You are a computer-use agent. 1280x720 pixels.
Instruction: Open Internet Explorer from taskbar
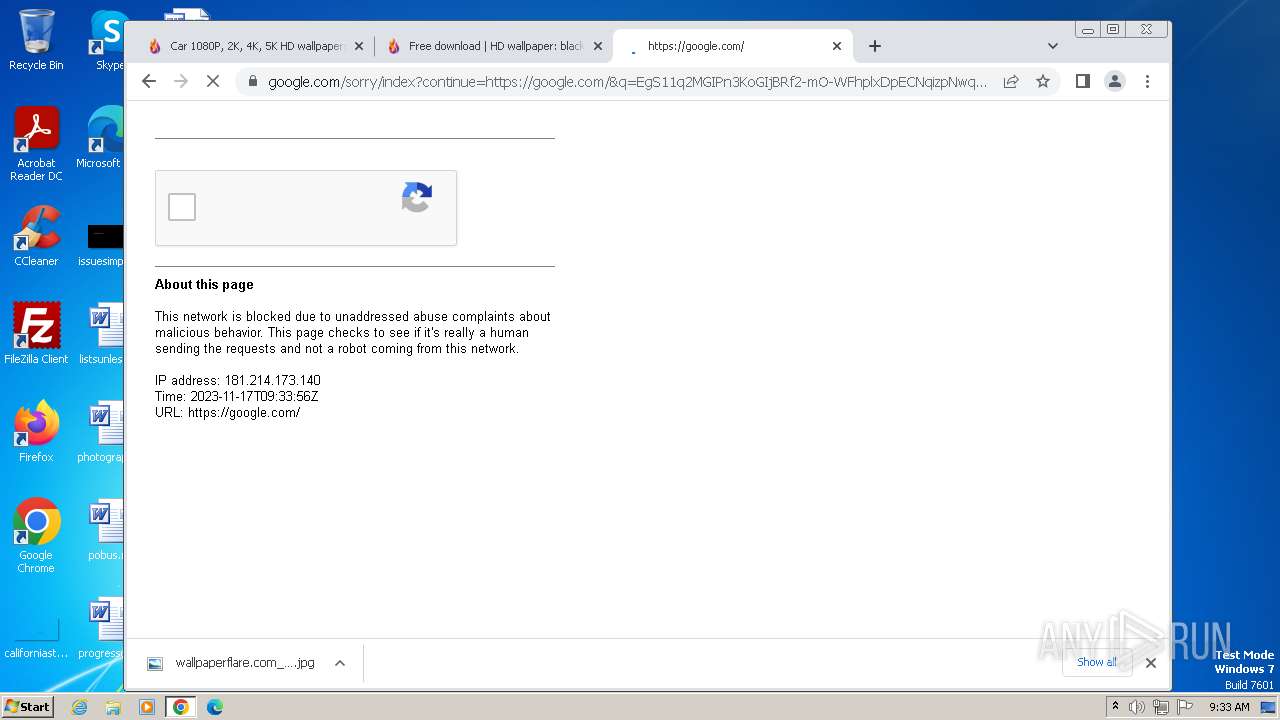point(80,707)
